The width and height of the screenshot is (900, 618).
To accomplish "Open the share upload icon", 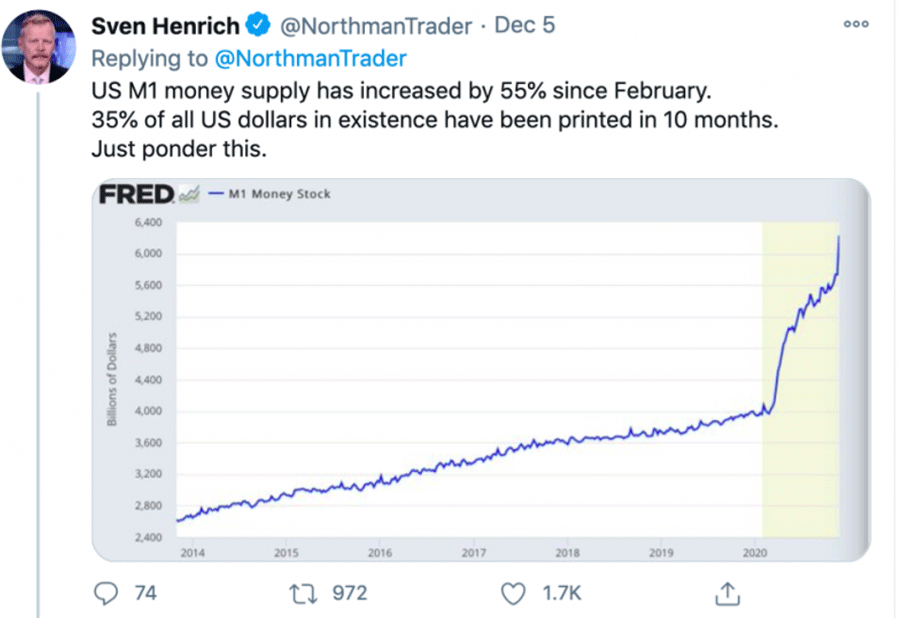I will coord(725,593).
